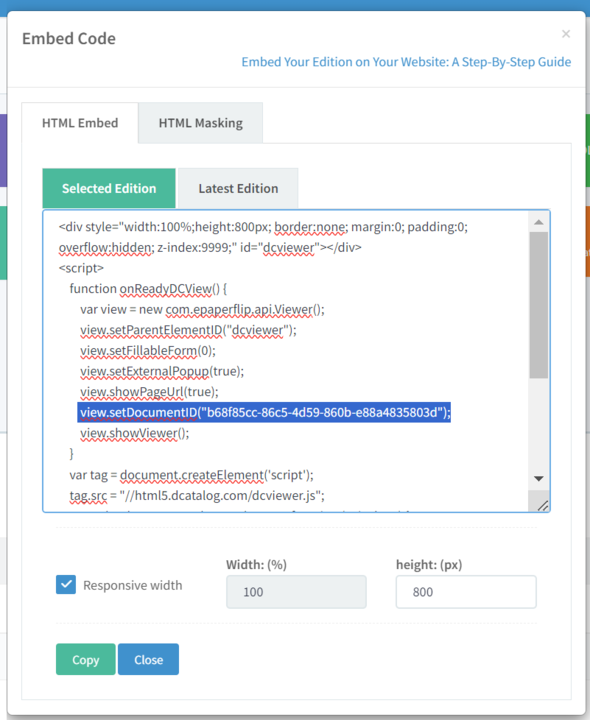Click the blue Close button
Image resolution: width=590 pixels, height=720 pixels.
pos(148,659)
